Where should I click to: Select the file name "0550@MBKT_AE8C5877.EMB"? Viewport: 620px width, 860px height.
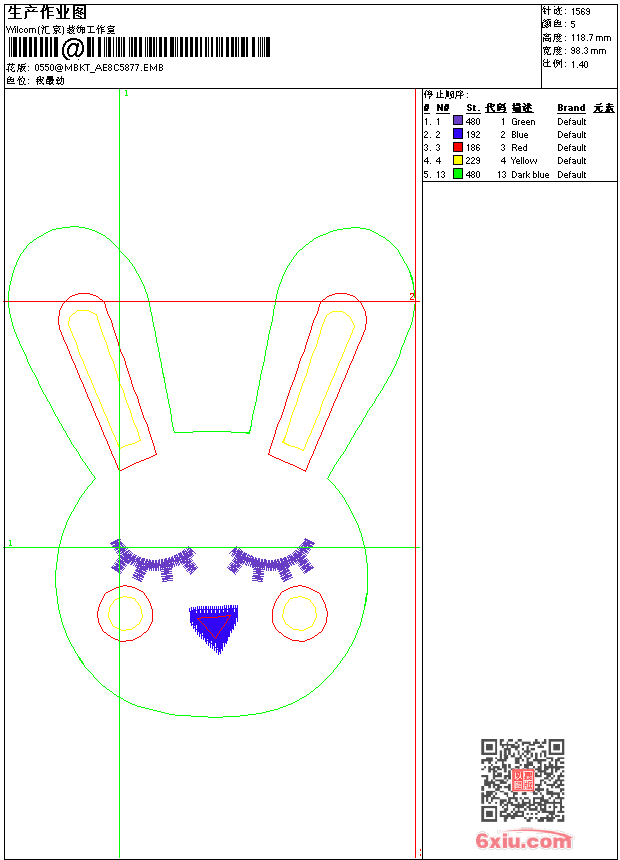pos(99,67)
